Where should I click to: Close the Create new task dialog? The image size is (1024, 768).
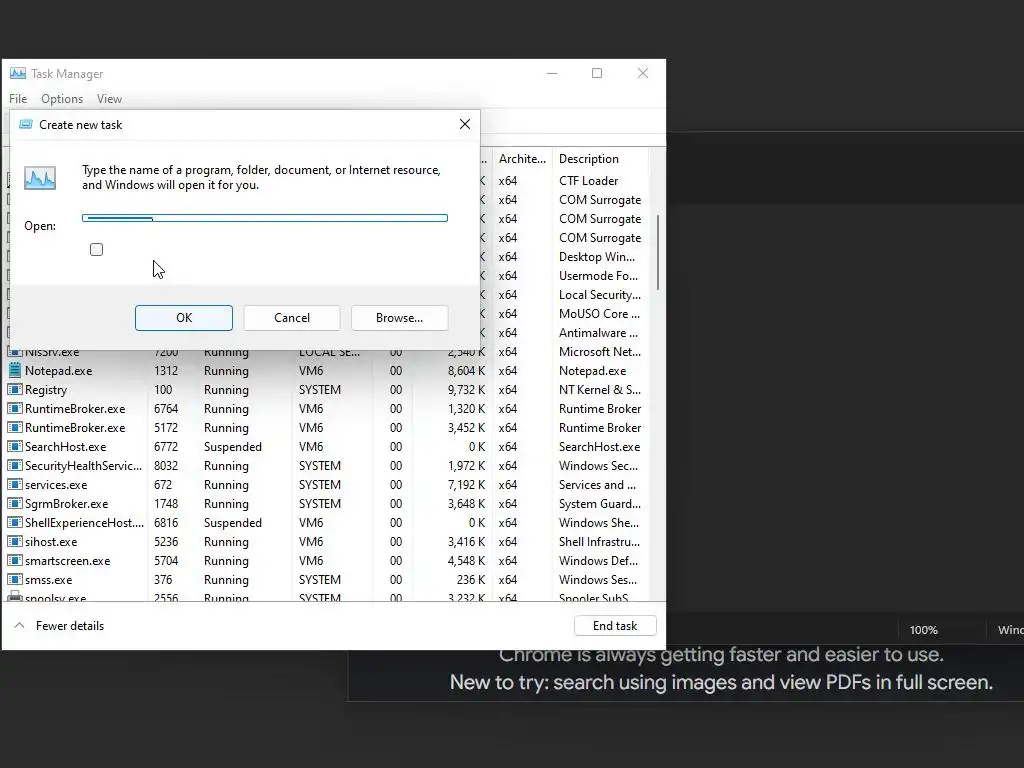(x=464, y=124)
